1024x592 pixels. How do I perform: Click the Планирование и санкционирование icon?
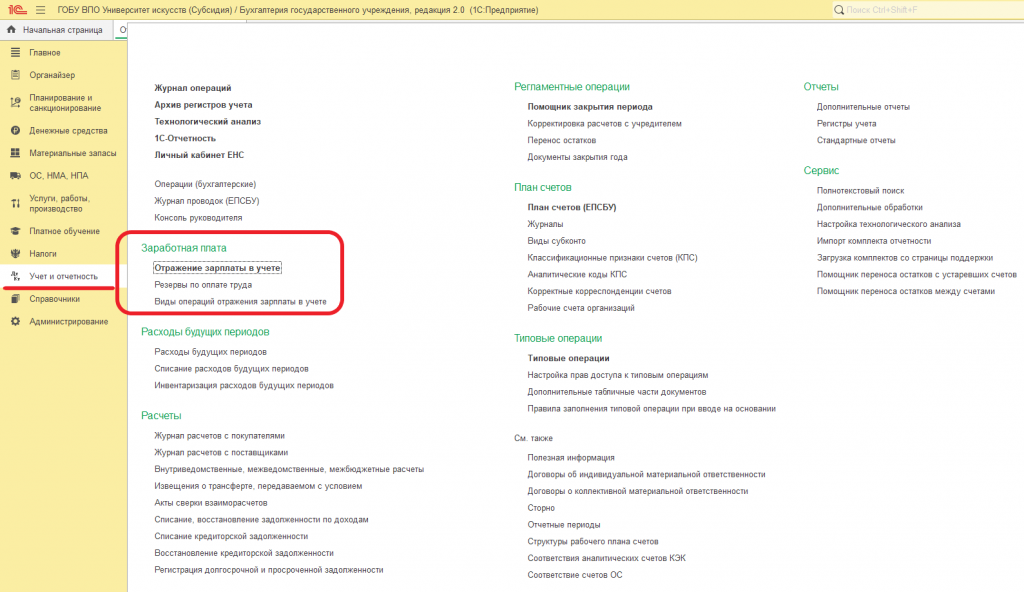pos(15,103)
